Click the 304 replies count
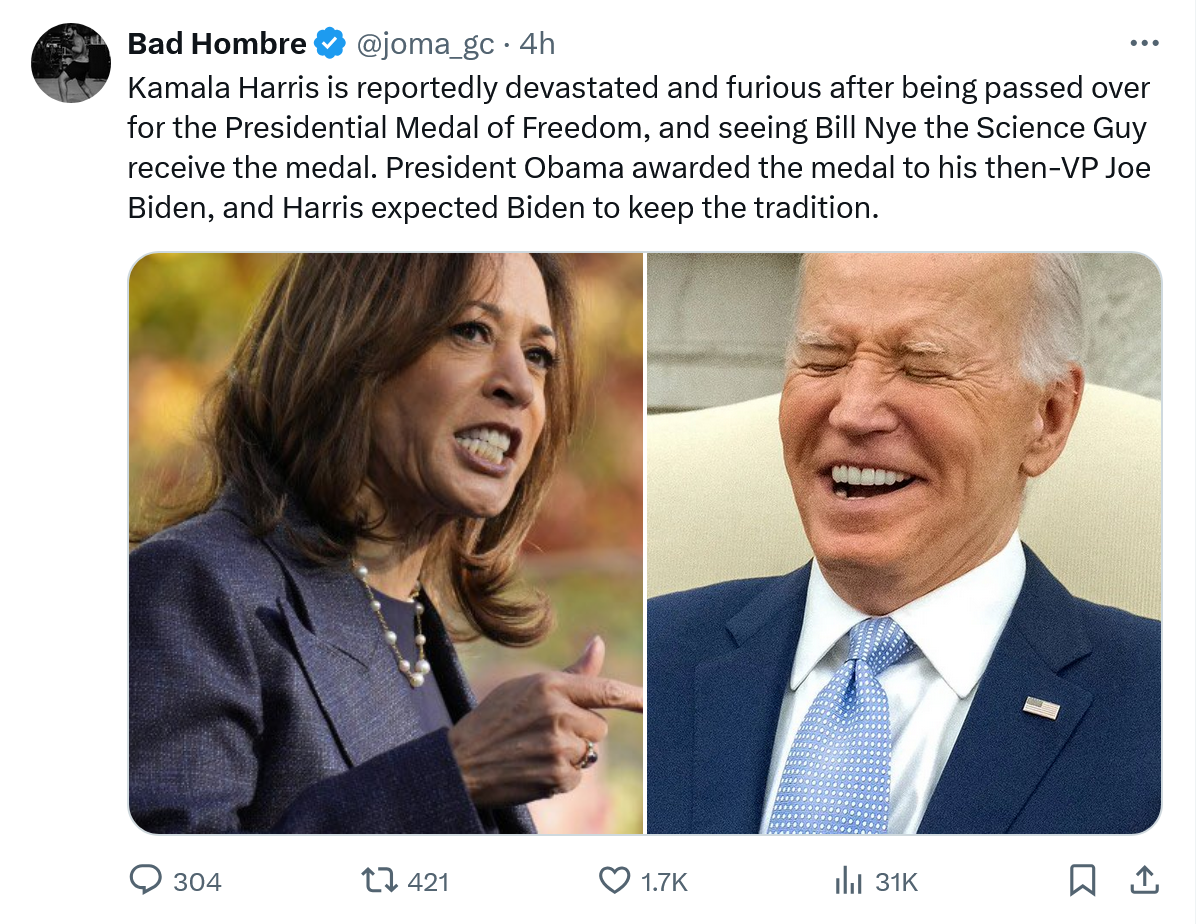Image resolution: width=1196 pixels, height=924 pixels. pos(197,881)
